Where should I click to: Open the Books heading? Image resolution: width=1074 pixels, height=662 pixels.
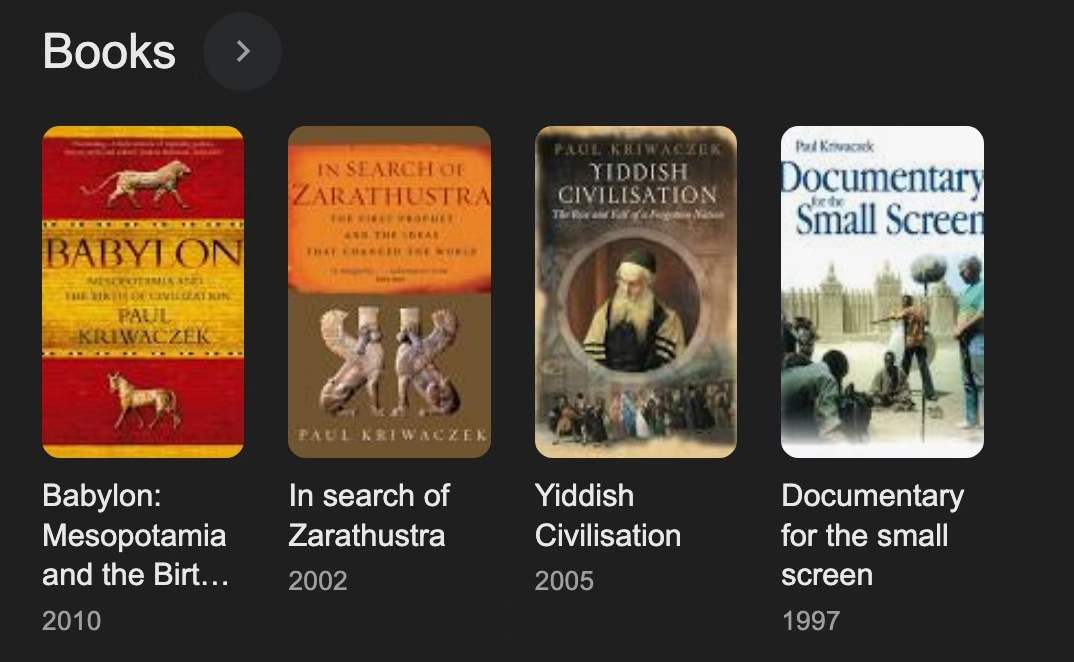[109, 51]
